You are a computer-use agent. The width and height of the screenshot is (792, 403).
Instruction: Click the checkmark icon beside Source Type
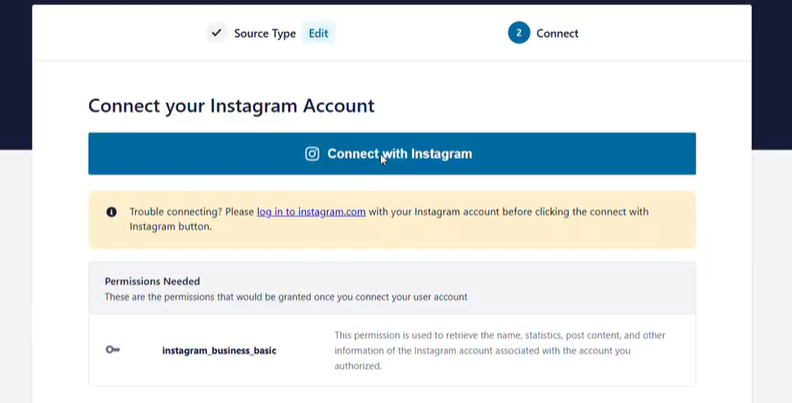[217, 33]
